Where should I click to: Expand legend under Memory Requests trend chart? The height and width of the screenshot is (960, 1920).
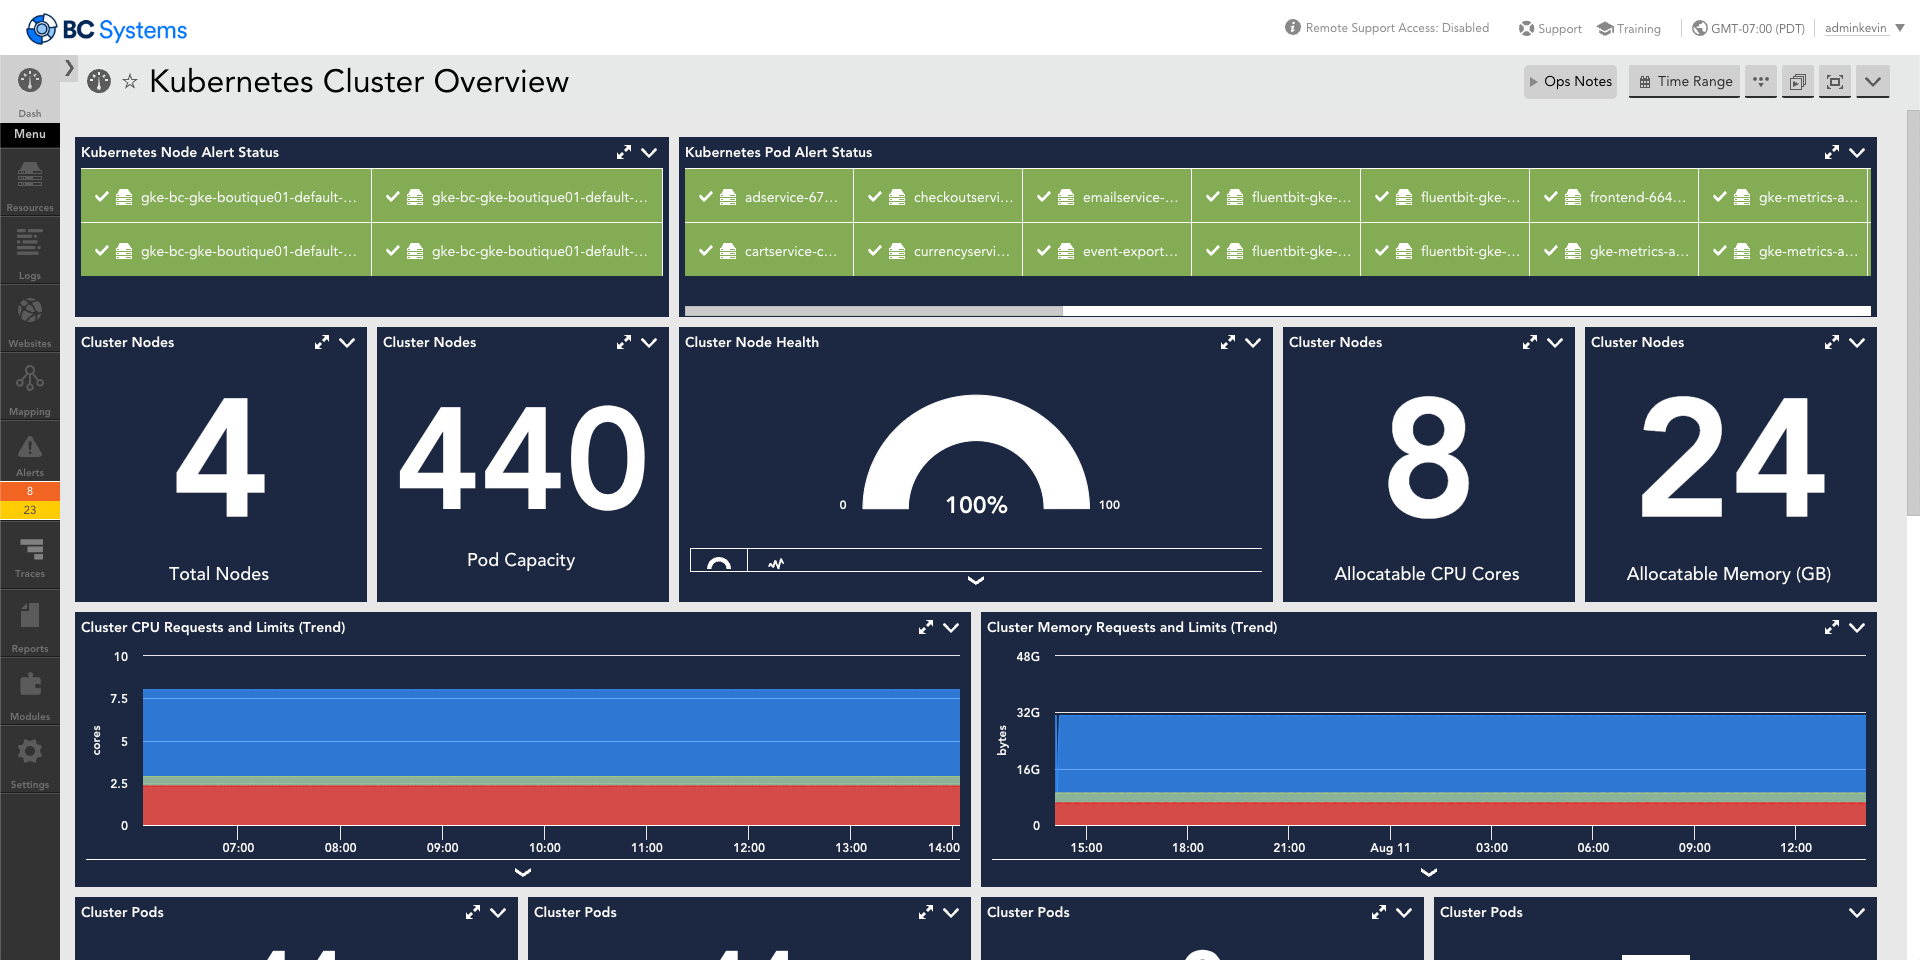(1429, 872)
